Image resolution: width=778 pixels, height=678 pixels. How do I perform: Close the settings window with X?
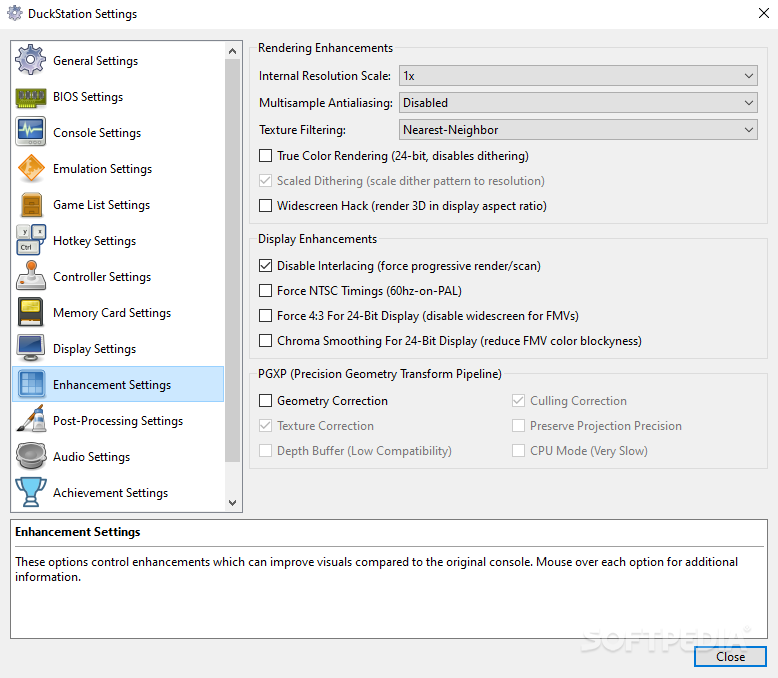(764, 13)
